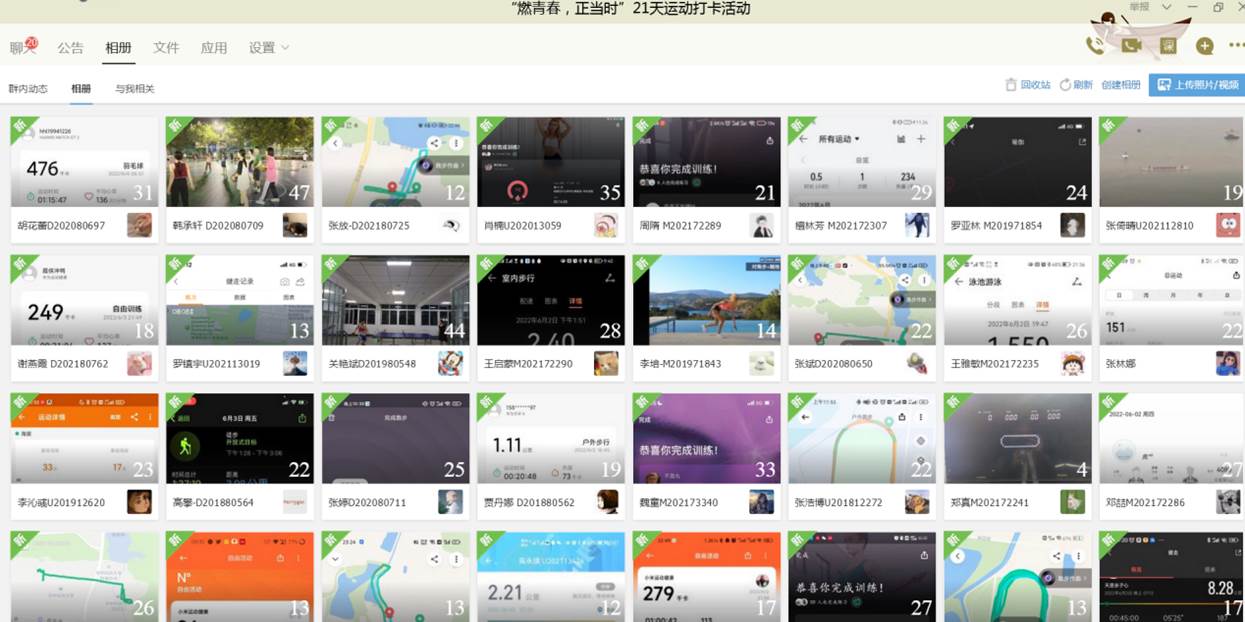Screen dimensions: 1245x622
Task: Go to the 文件 tab
Action: (166, 48)
